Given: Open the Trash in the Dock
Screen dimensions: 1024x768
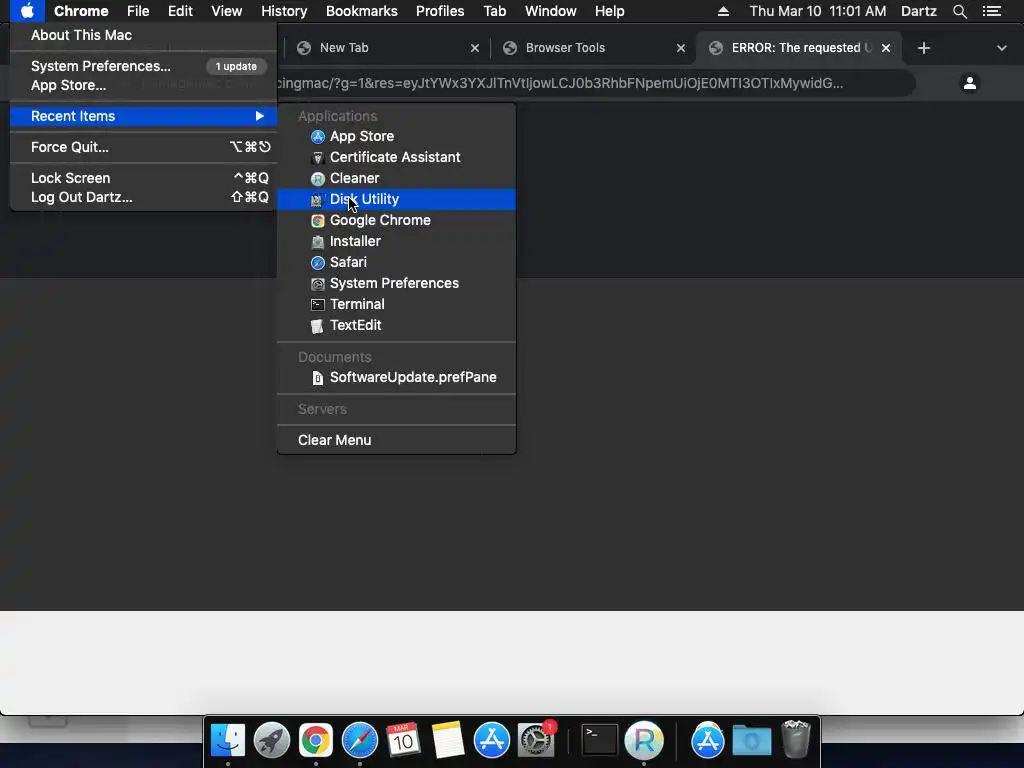Looking at the screenshot, I should [x=795, y=739].
